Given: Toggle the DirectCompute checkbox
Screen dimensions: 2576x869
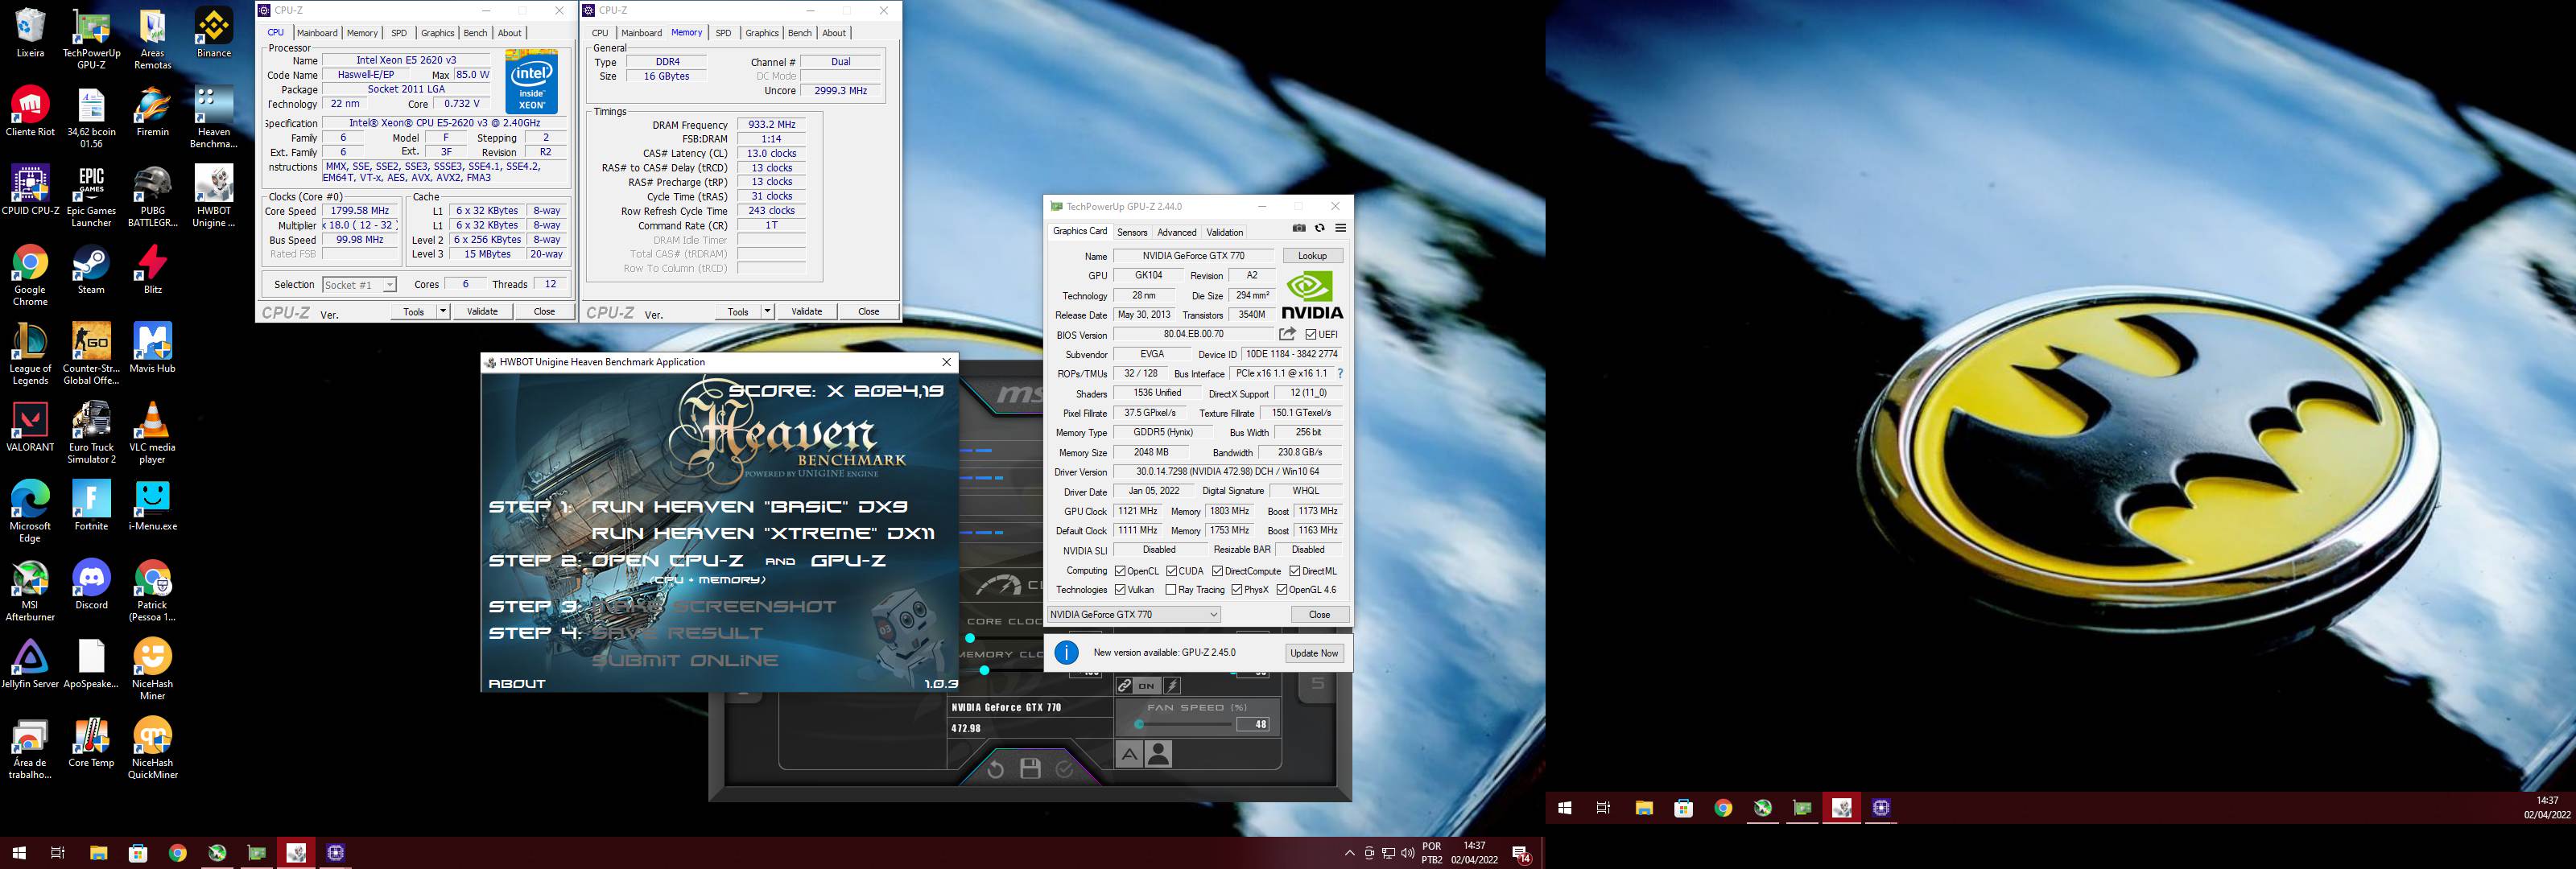Looking at the screenshot, I should pyautogui.click(x=1217, y=571).
